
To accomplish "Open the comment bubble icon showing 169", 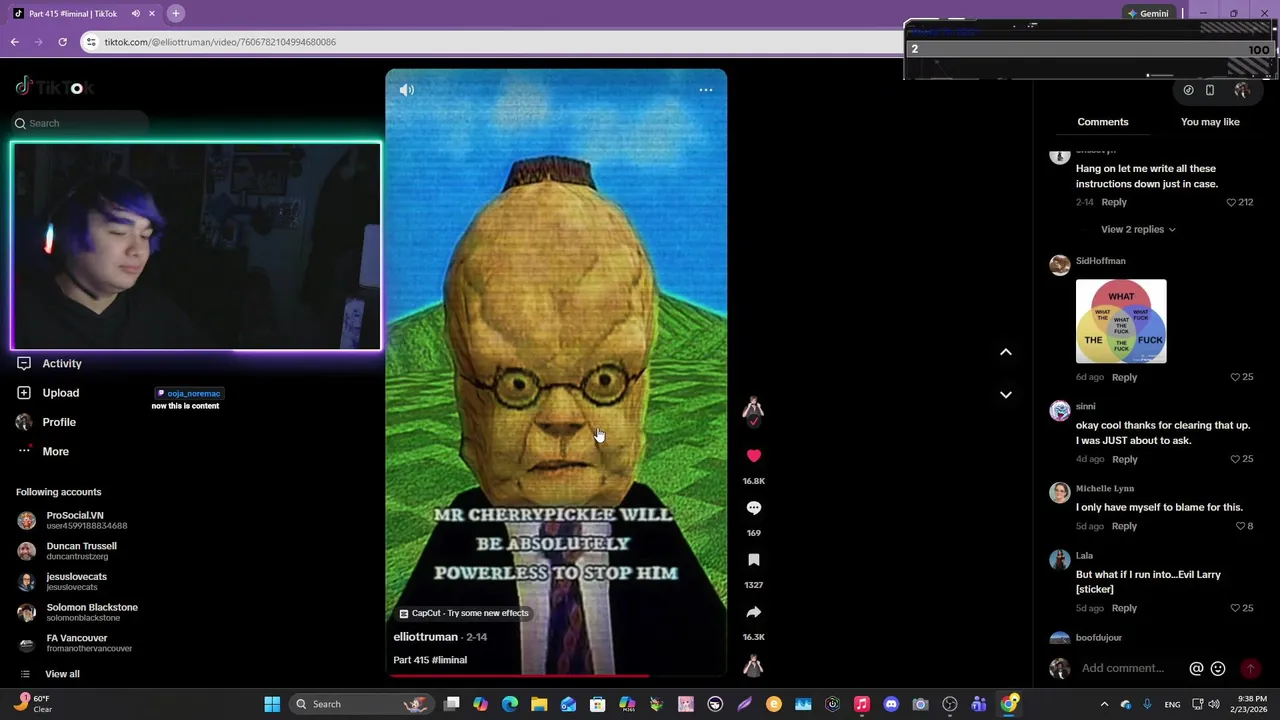I will (754, 508).
